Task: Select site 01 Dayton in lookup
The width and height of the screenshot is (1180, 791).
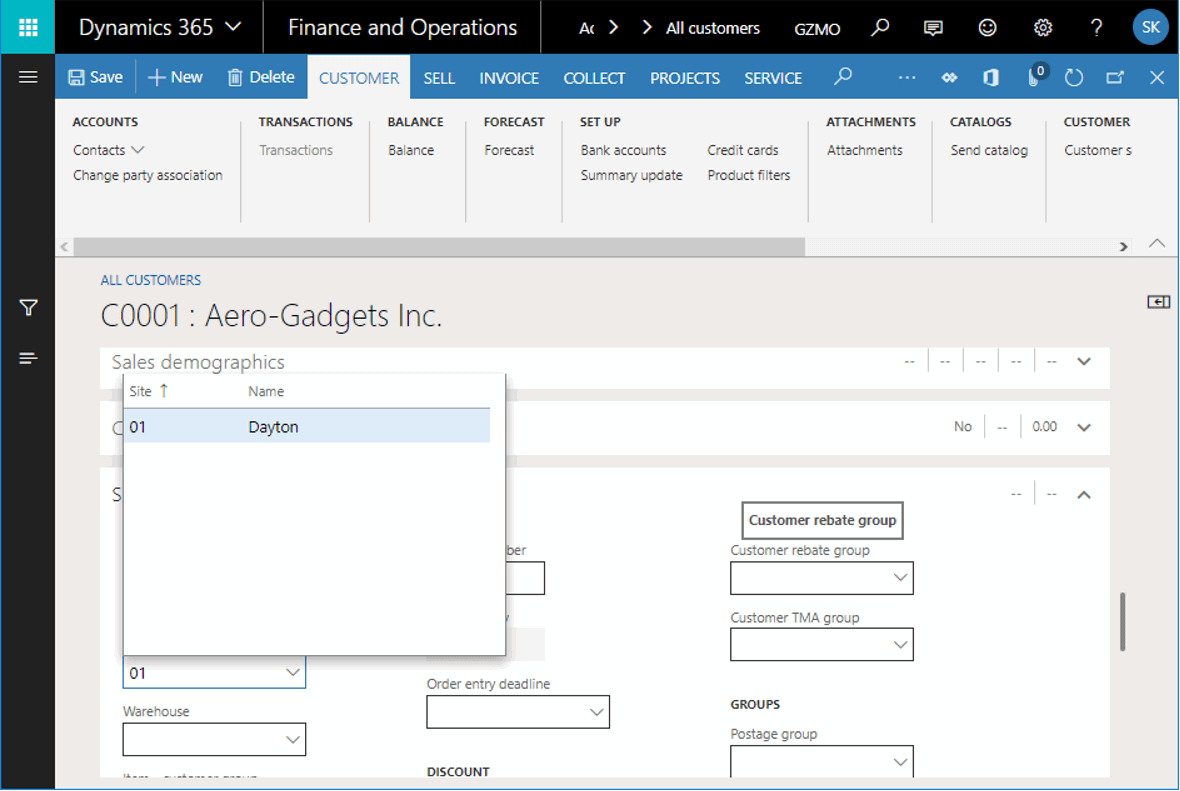Action: pos(307,427)
